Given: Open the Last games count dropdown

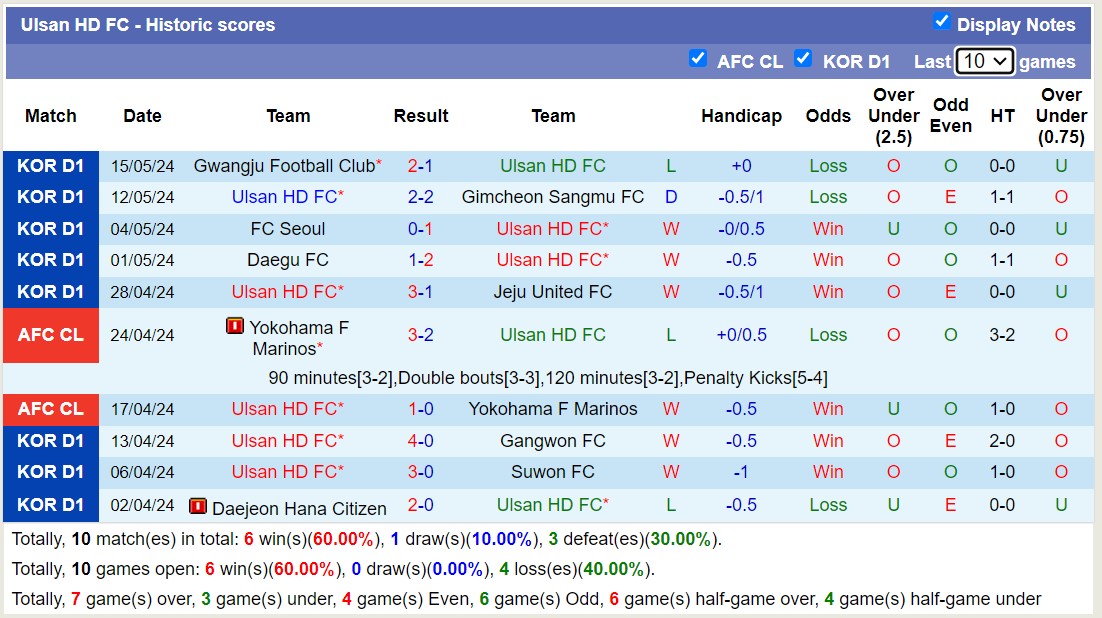Looking at the screenshot, I should 984,61.
